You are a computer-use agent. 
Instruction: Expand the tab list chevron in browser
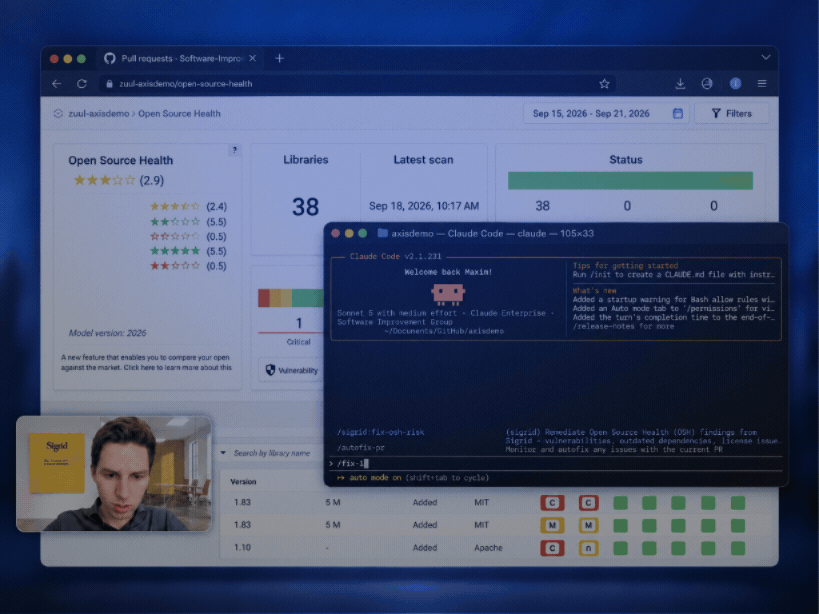(766, 57)
